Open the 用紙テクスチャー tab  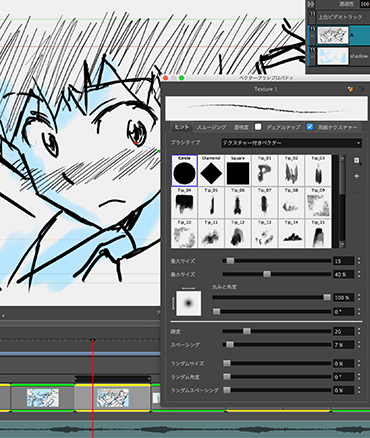coord(337,127)
